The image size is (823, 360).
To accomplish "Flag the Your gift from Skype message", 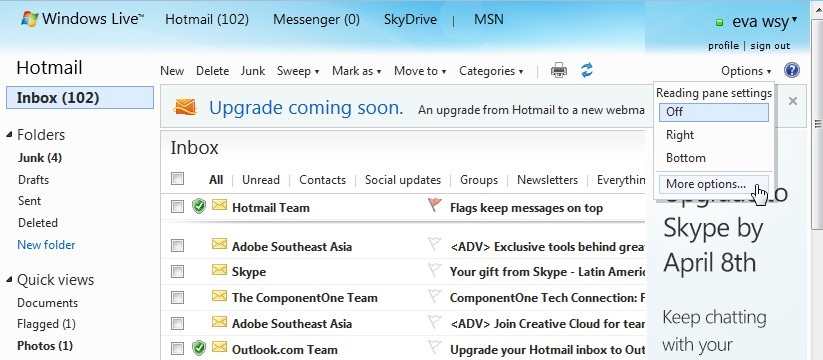I will (435, 270).
